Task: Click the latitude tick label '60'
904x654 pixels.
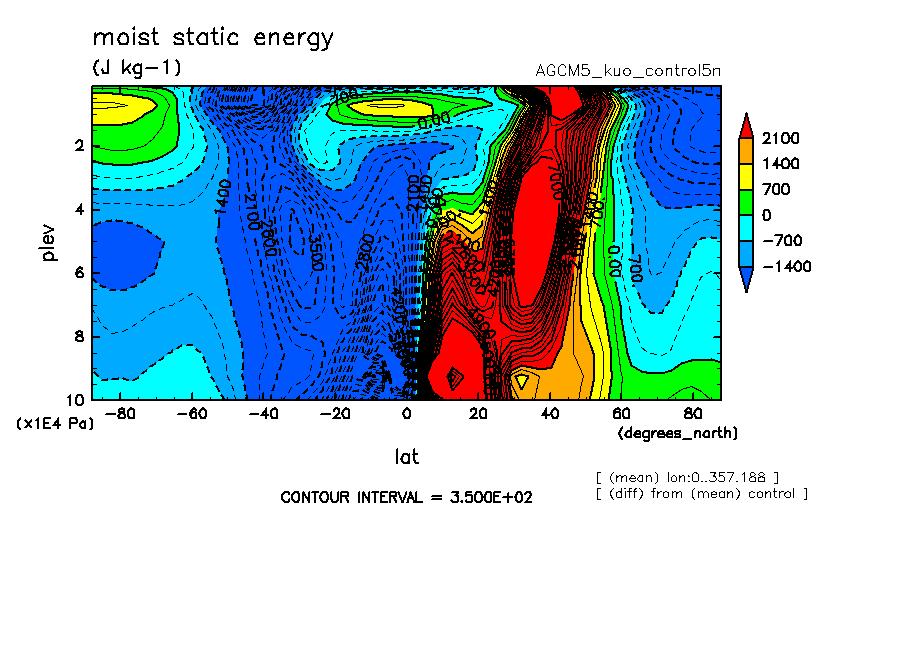Action: [621, 414]
